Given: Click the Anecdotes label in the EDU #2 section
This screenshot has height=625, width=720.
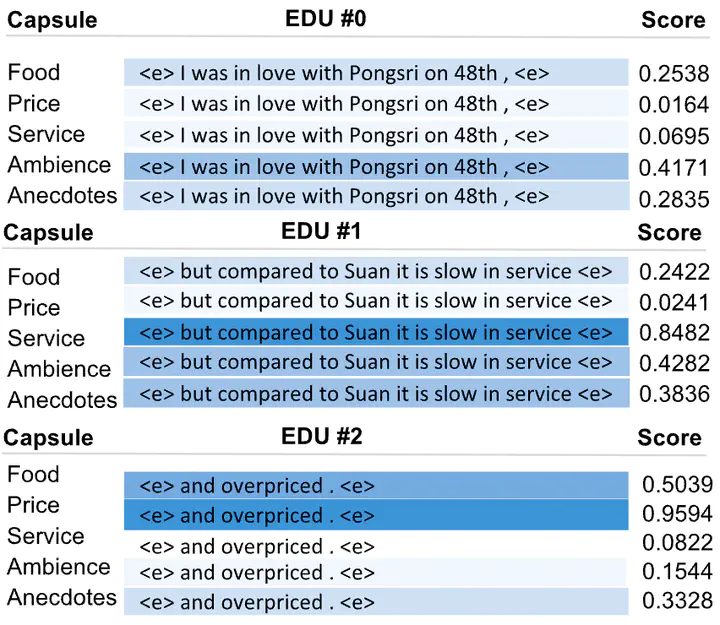Looking at the screenshot, I should coord(62,598).
